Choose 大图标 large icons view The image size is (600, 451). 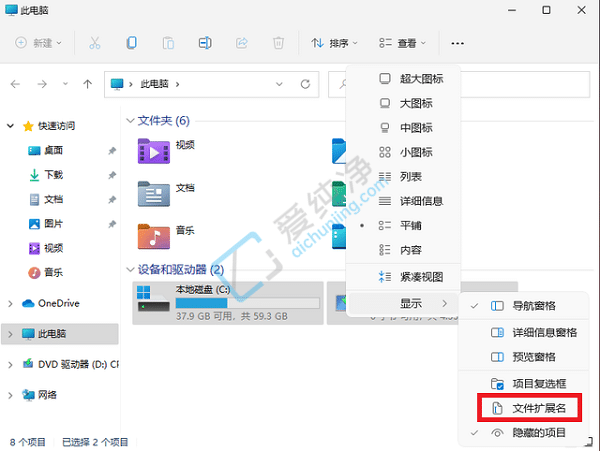[x=403, y=103]
